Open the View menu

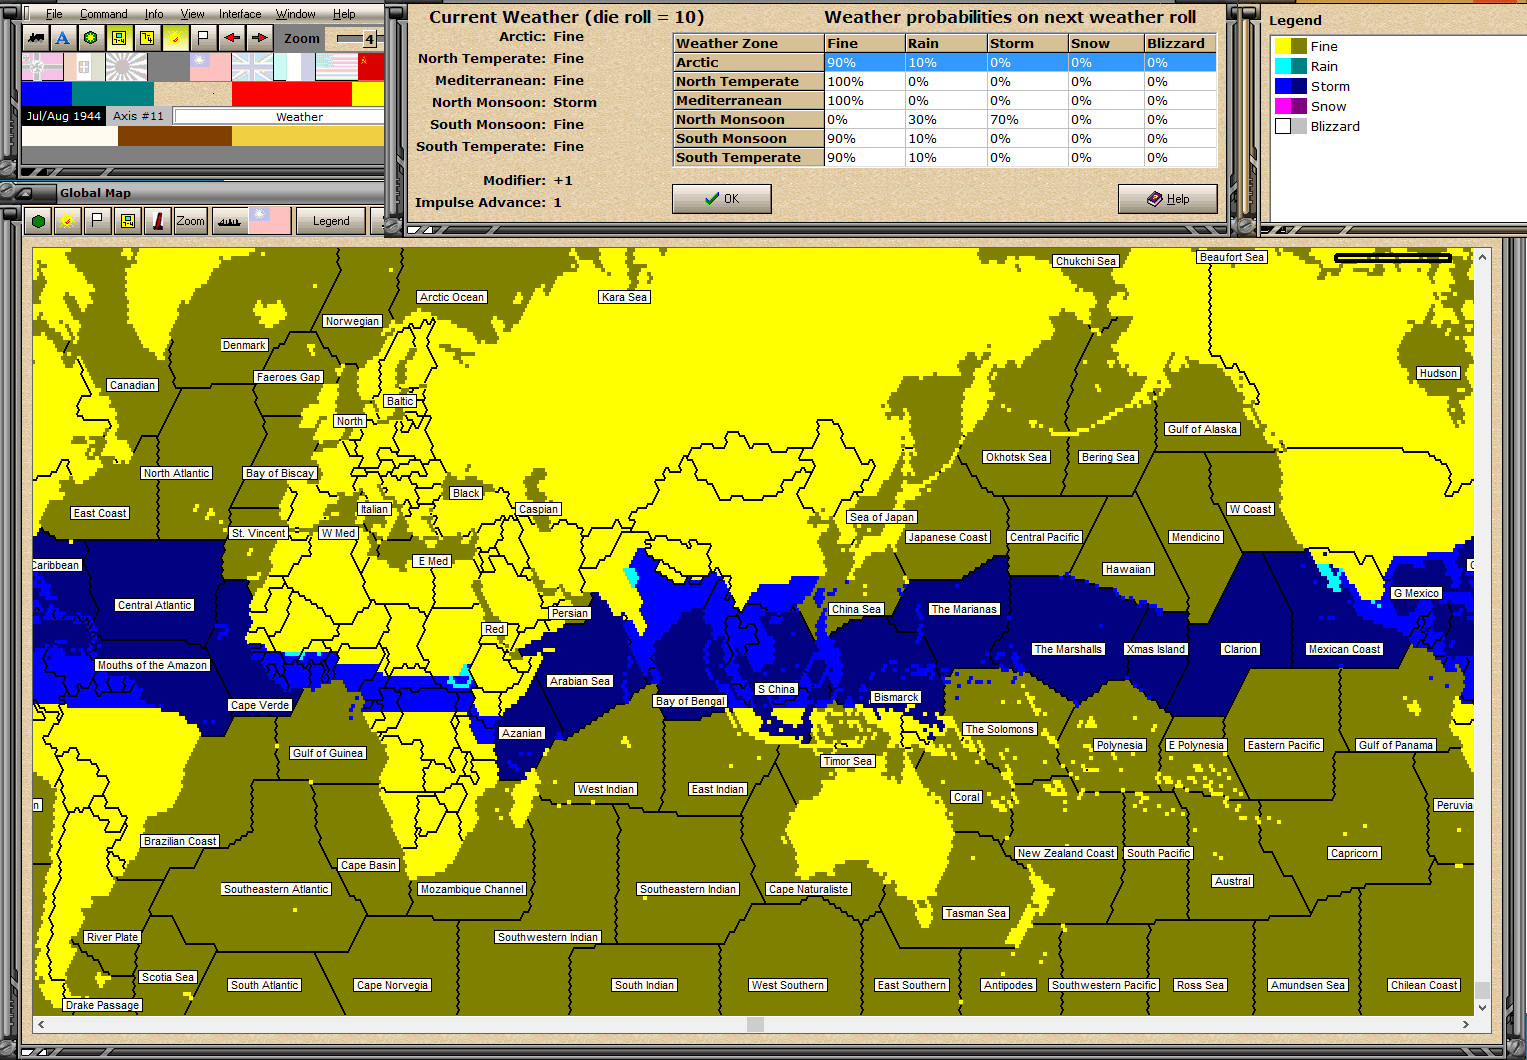[x=193, y=14]
